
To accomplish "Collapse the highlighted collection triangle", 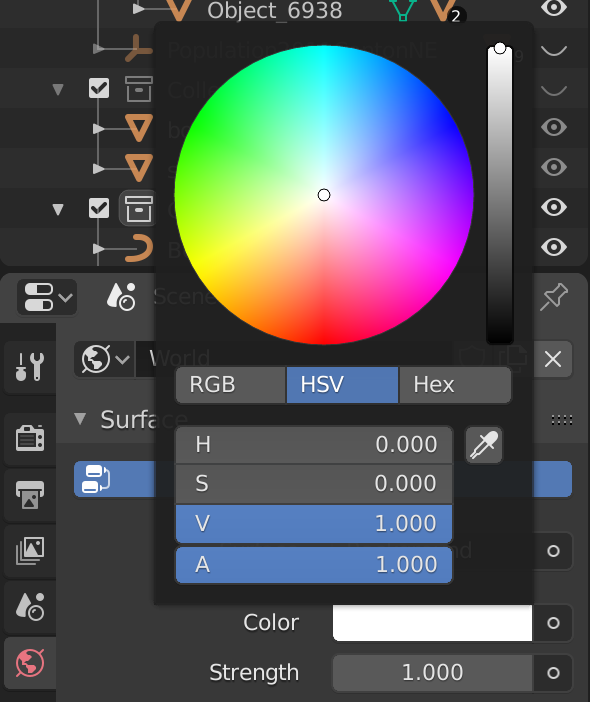I will click(58, 209).
